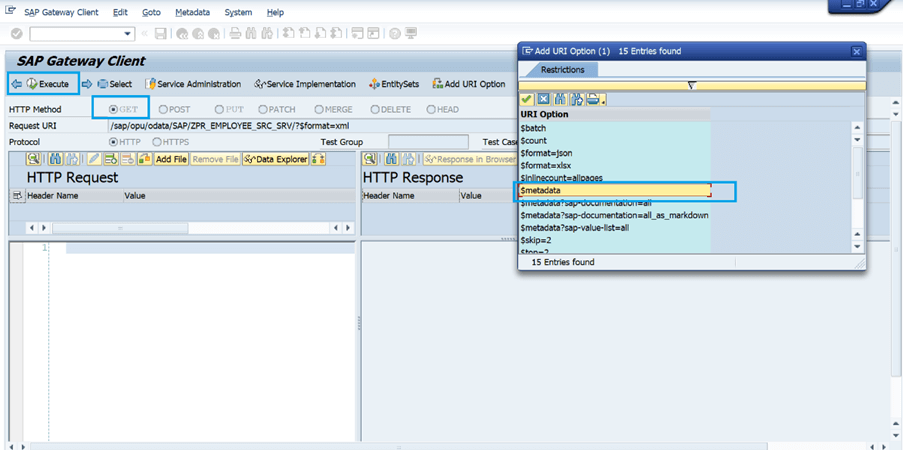Click Find Next in HTTP Response toolbar

click(x=408, y=158)
